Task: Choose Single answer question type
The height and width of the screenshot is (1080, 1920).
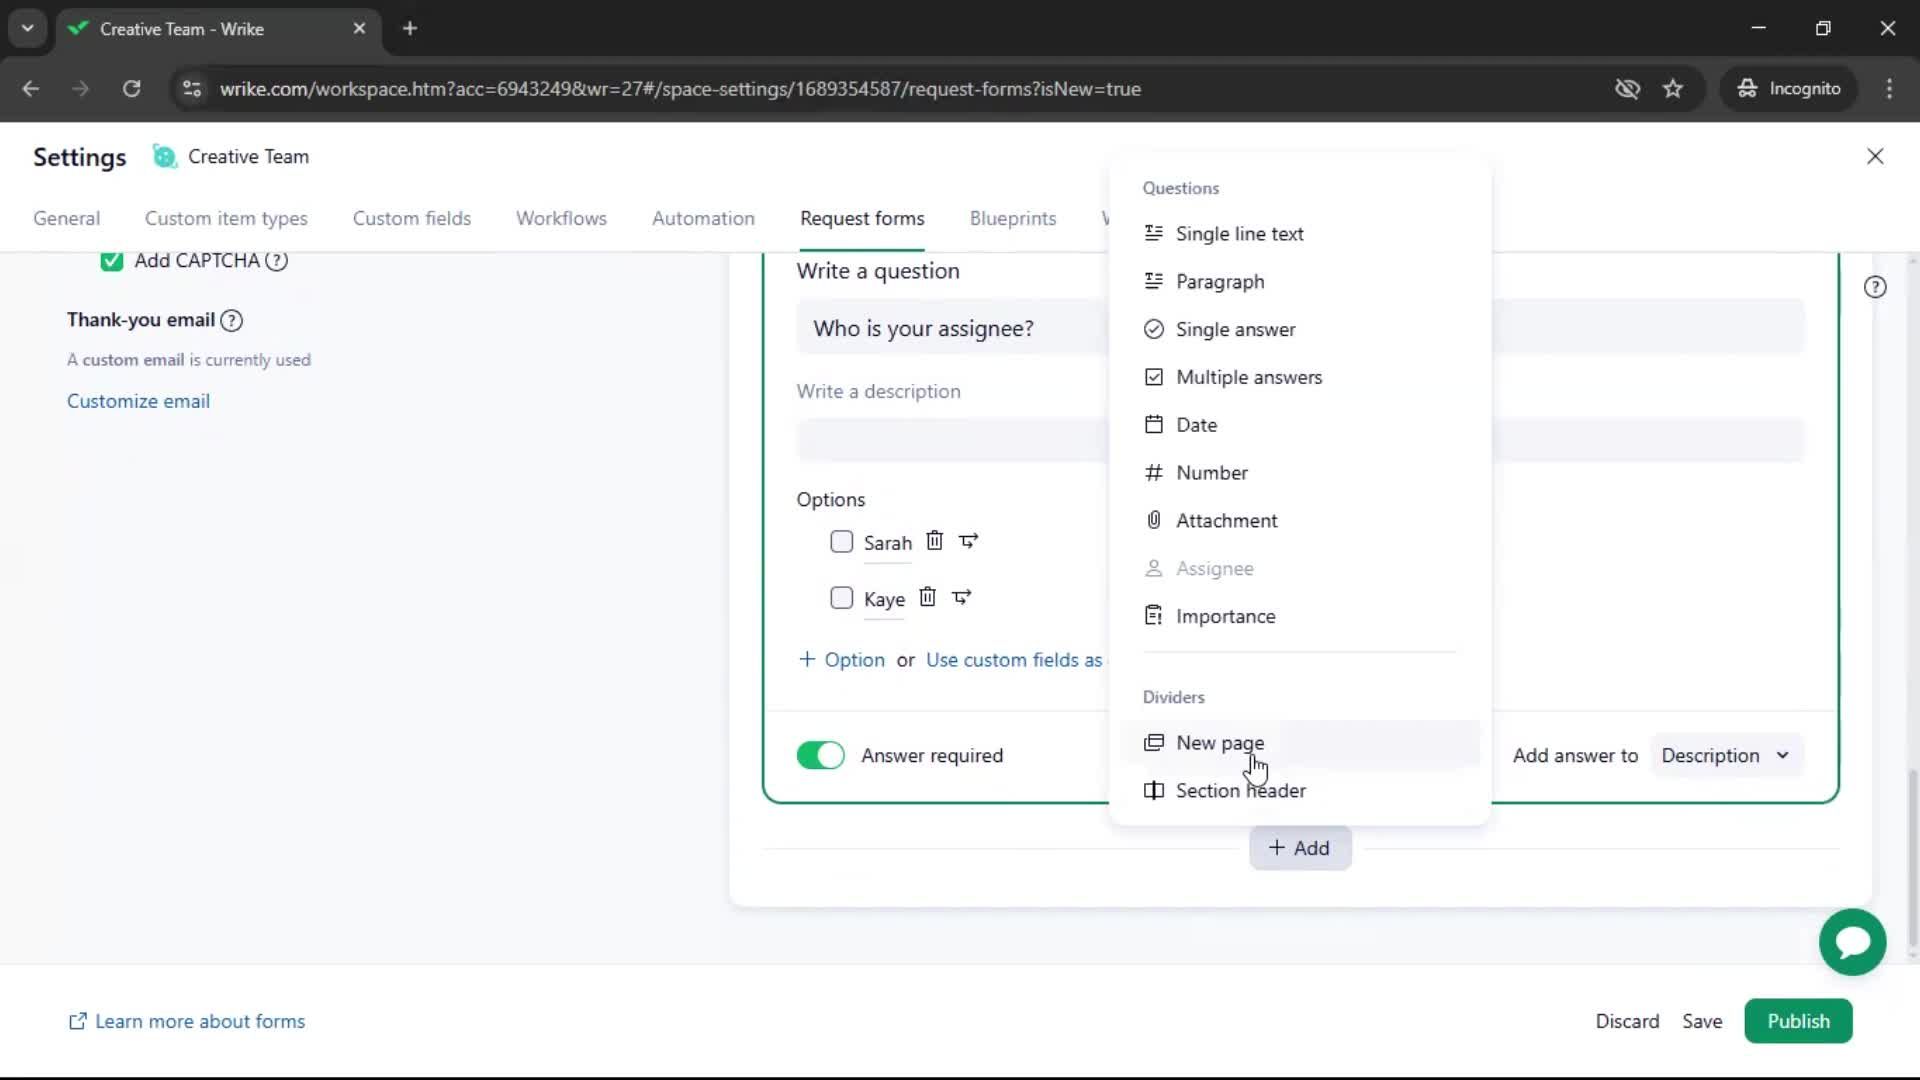Action: [1299, 330]
